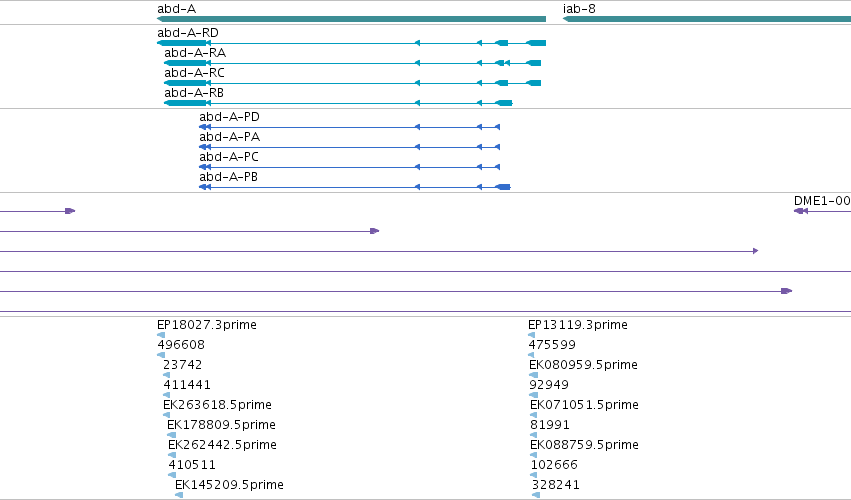Image resolution: width=851 pixels, height=500 pixels.
Task: Select the abd-A-PA protein label
Action: 230,137
